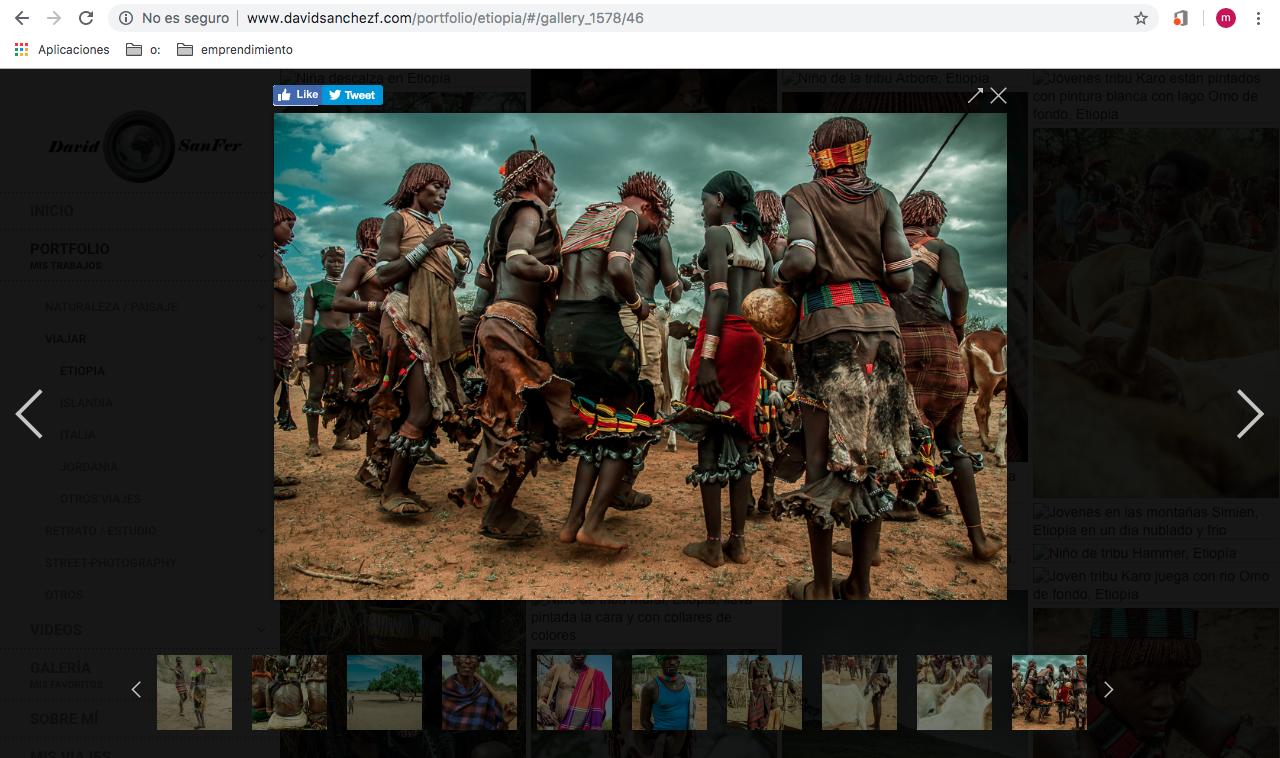This screenshot has width=1280, height=758.
Task: Open STREET-PHOTOGRAPHY category
Action: click(x=111, y=563)
